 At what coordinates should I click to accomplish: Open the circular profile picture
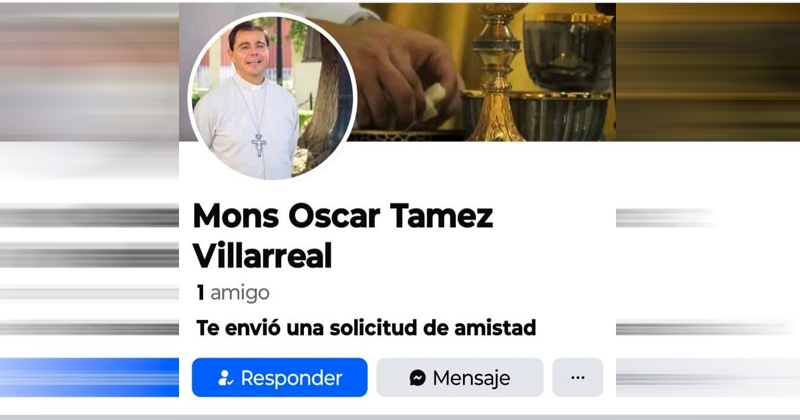(272, 97)
